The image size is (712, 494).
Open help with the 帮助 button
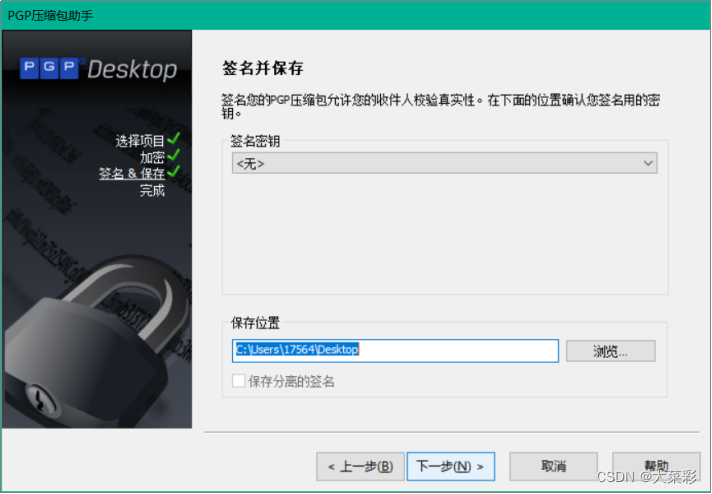(x=656, y=466)
